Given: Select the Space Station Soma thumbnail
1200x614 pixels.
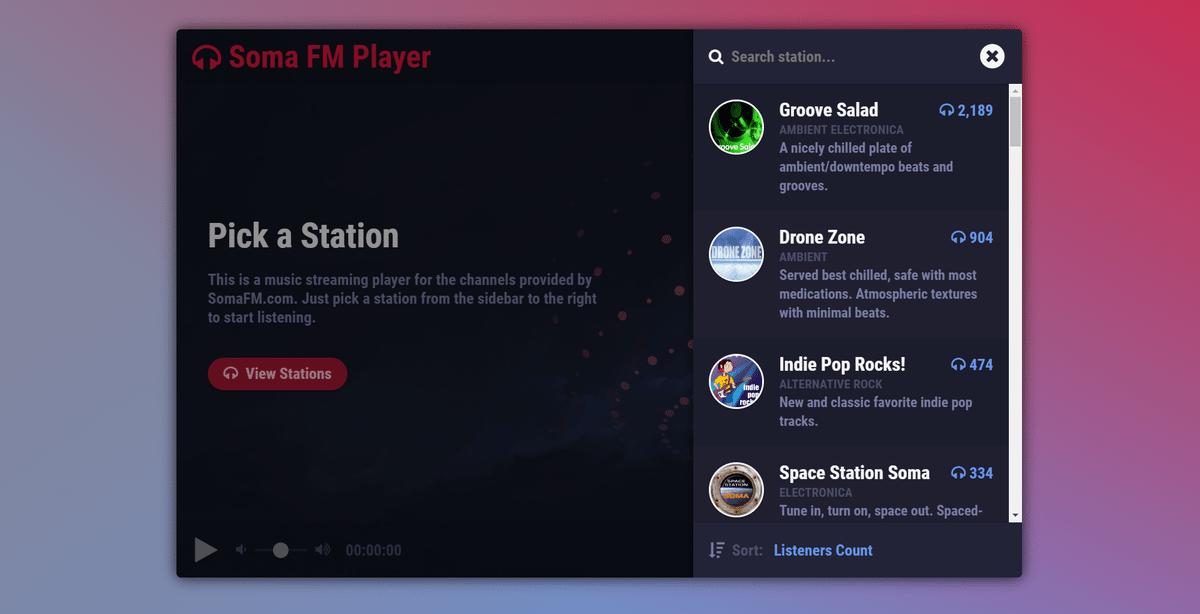Looking at the screenshot, I should (x=737, y=490).
